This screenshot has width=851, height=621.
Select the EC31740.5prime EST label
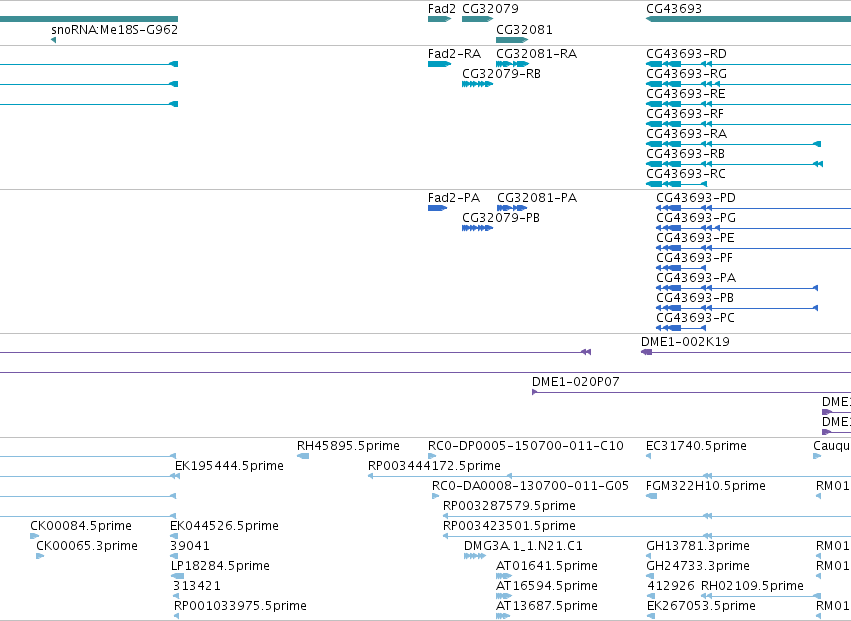pos(696,446)
